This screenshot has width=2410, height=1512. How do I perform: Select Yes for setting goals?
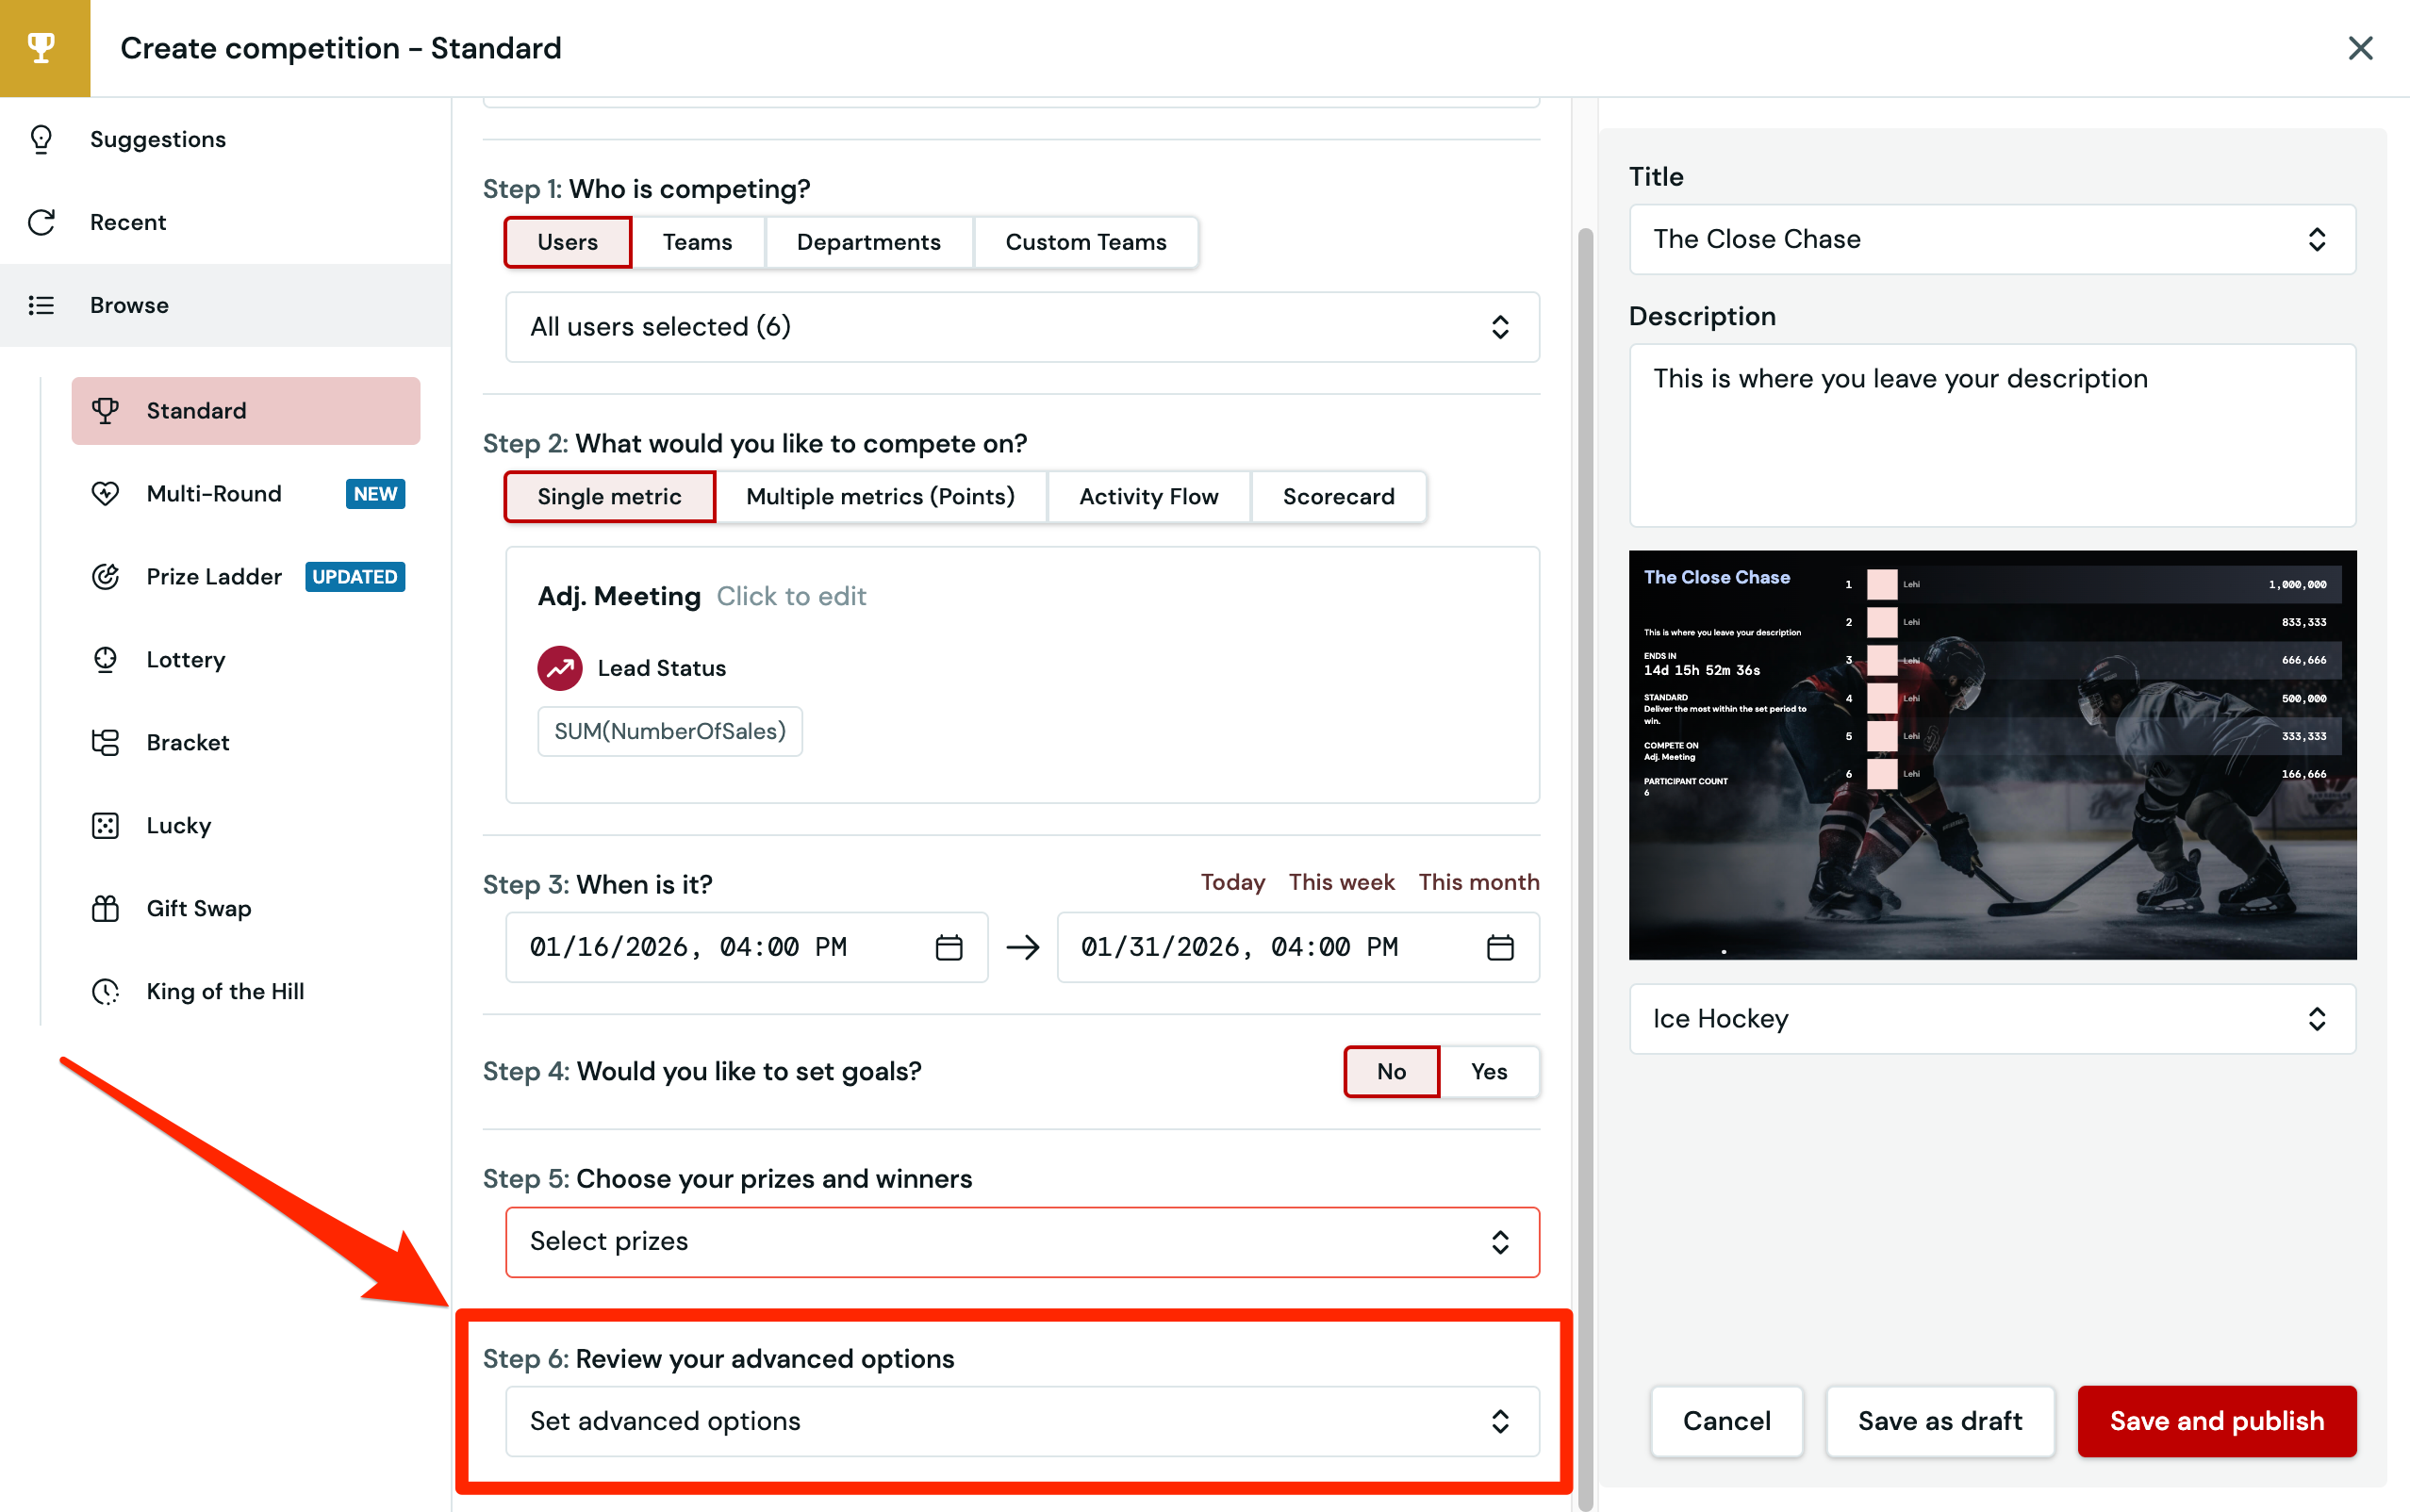coord(1488,1071)
